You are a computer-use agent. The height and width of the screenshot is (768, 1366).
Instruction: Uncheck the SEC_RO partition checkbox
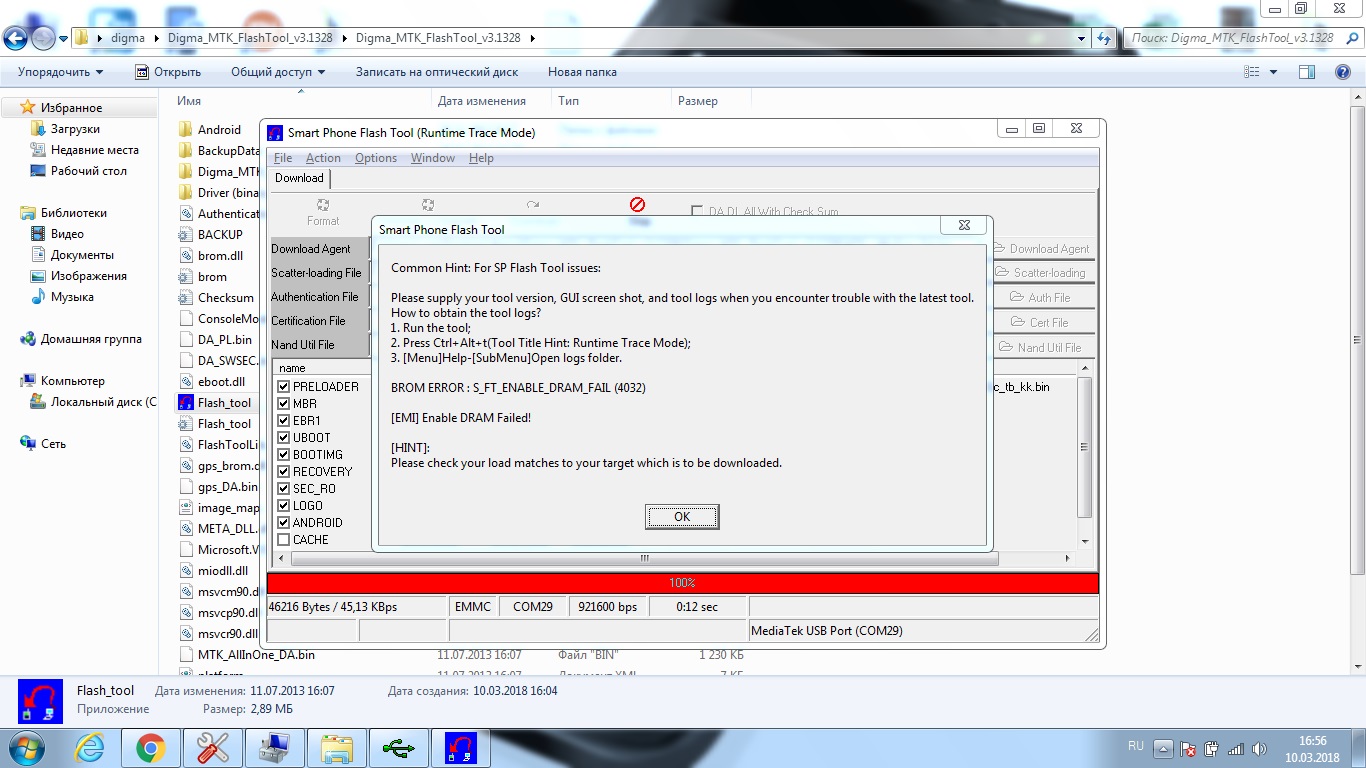pyautogui.click(x=284, y=489)
